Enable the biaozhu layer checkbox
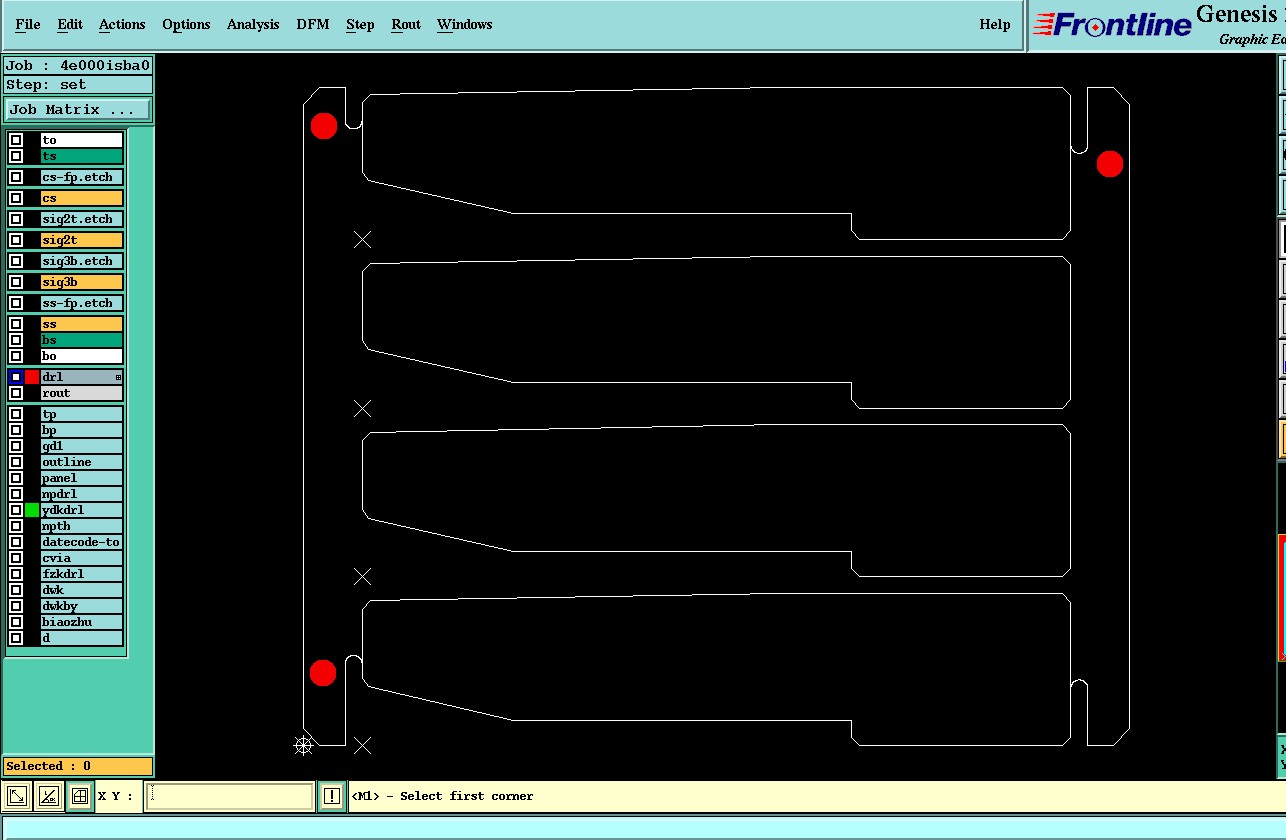 (16, 622)
